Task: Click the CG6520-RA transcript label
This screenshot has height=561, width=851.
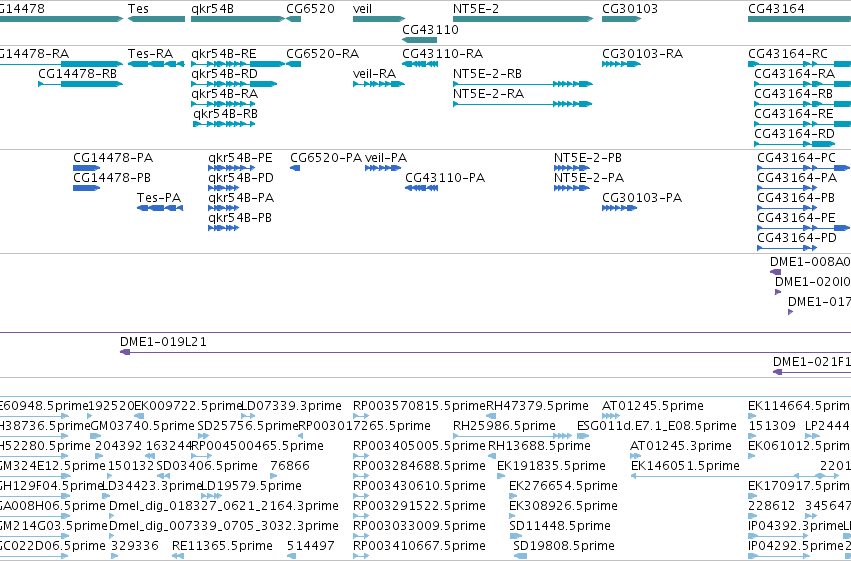Action: [322, 54]
